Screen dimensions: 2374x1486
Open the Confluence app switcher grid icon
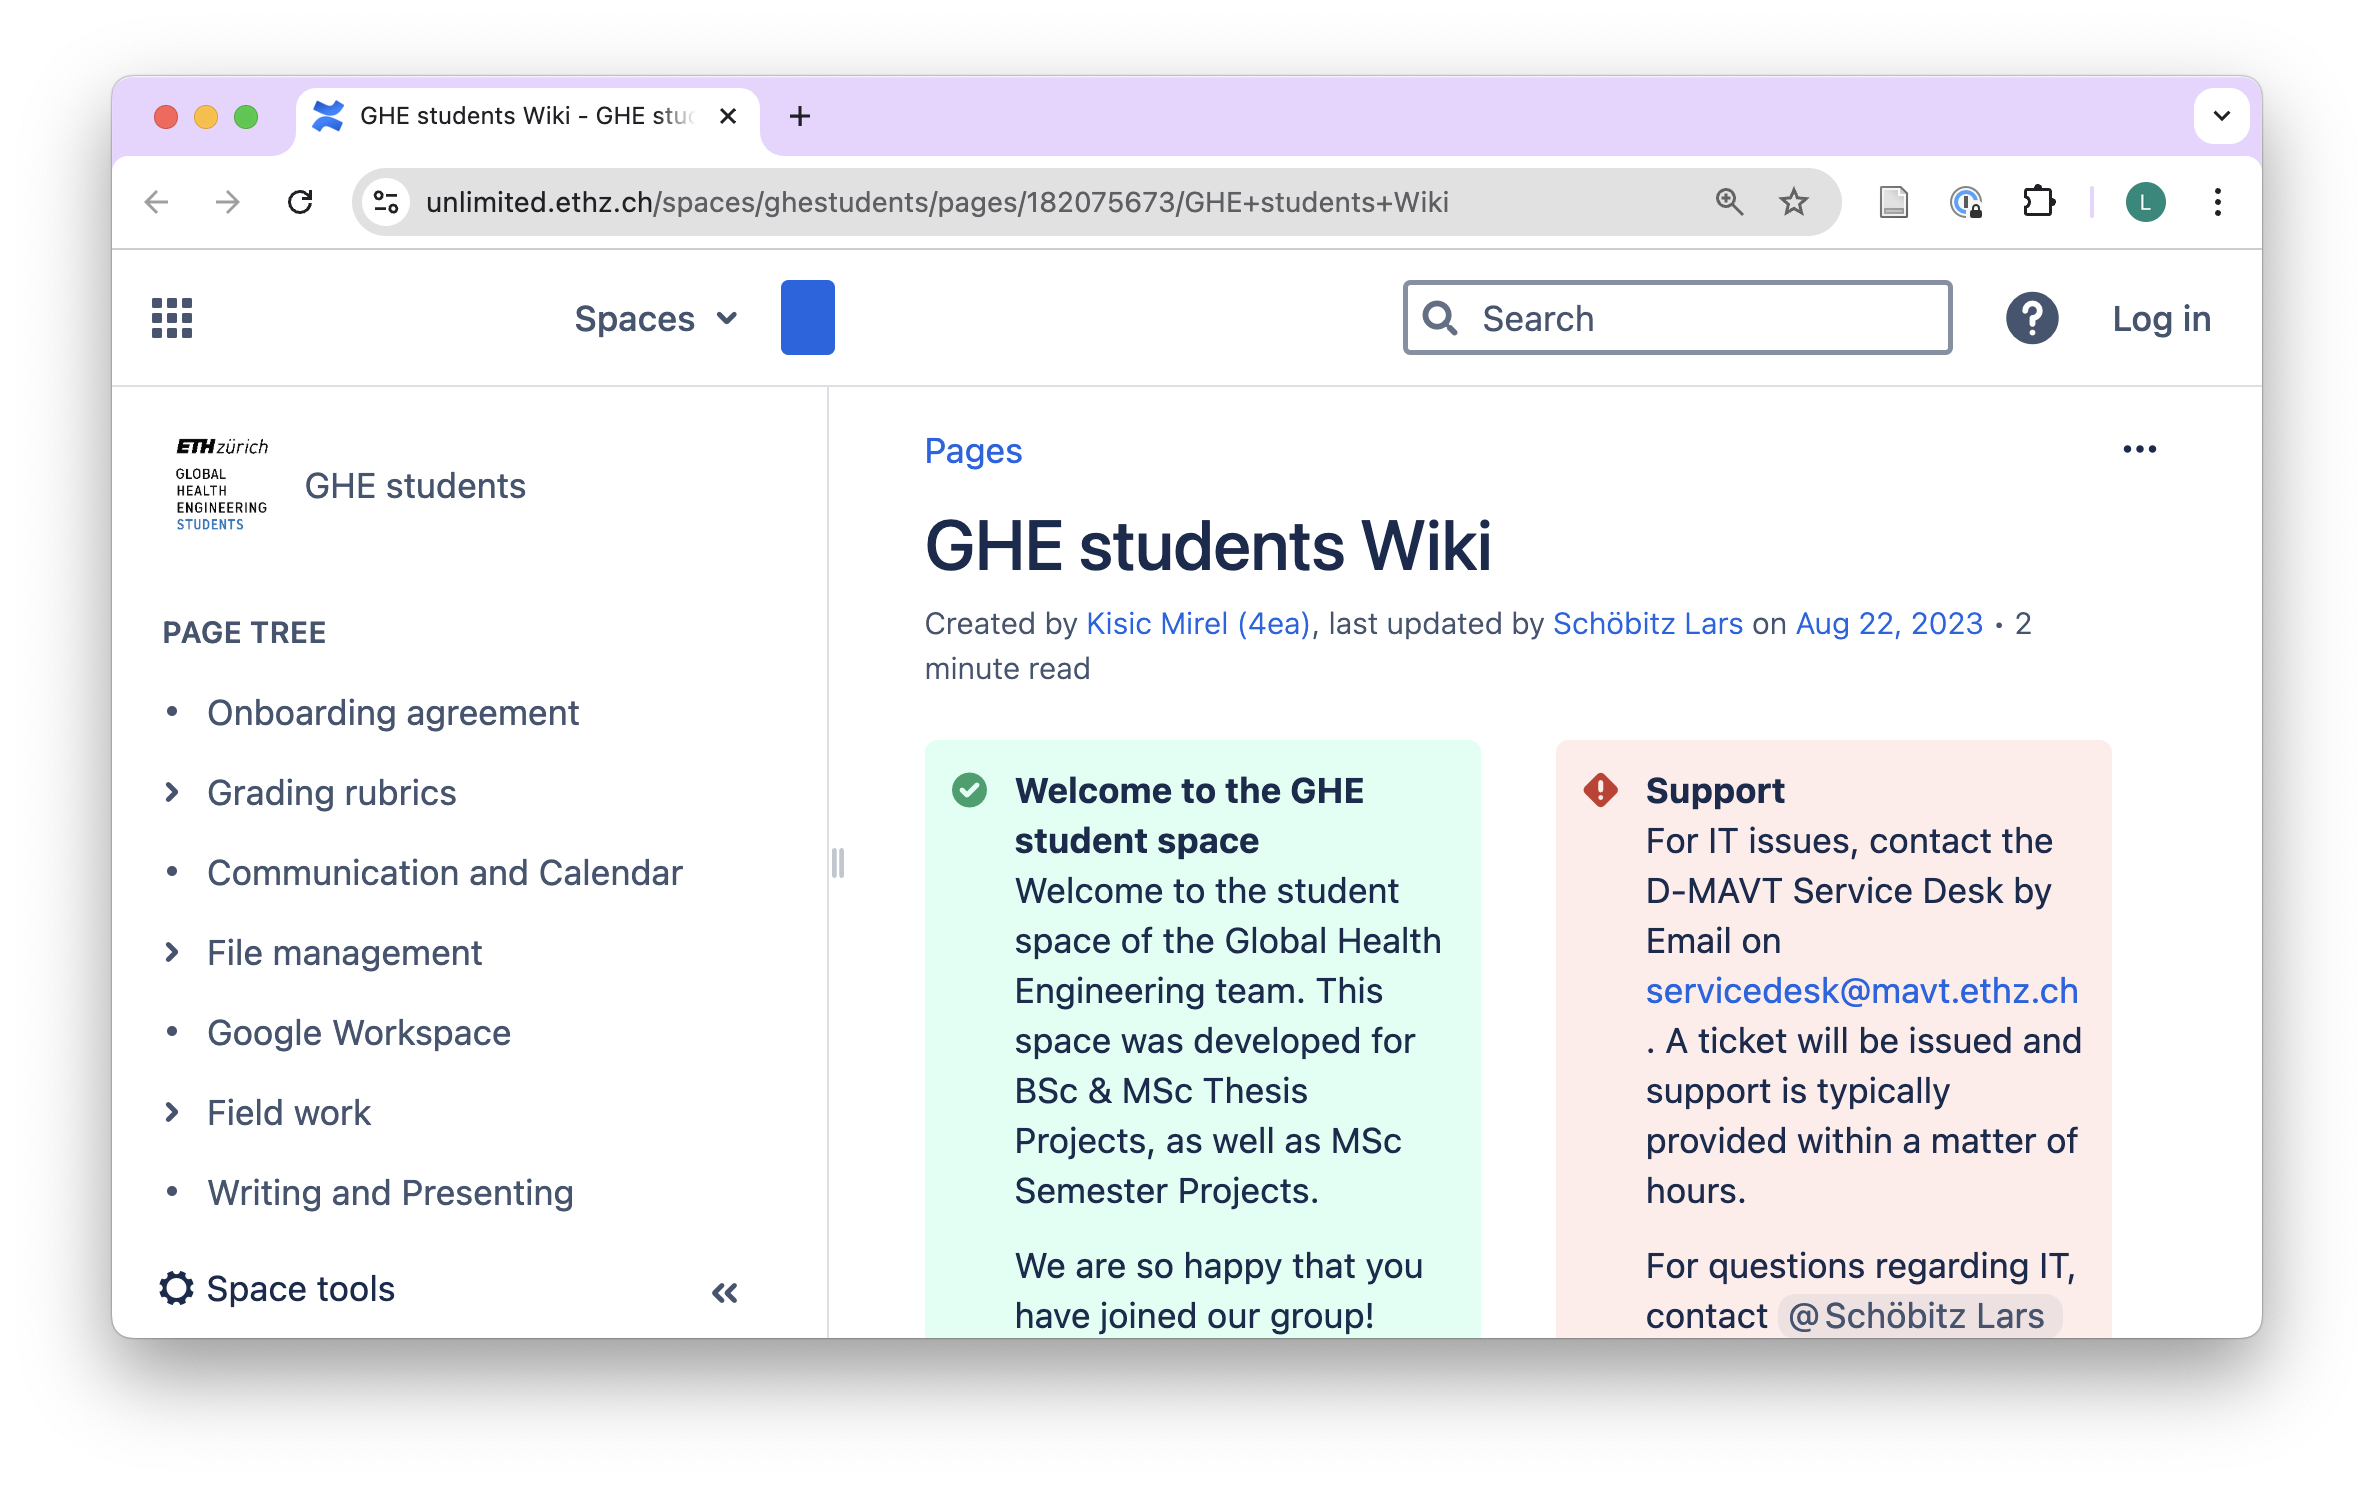pos(172,318)
